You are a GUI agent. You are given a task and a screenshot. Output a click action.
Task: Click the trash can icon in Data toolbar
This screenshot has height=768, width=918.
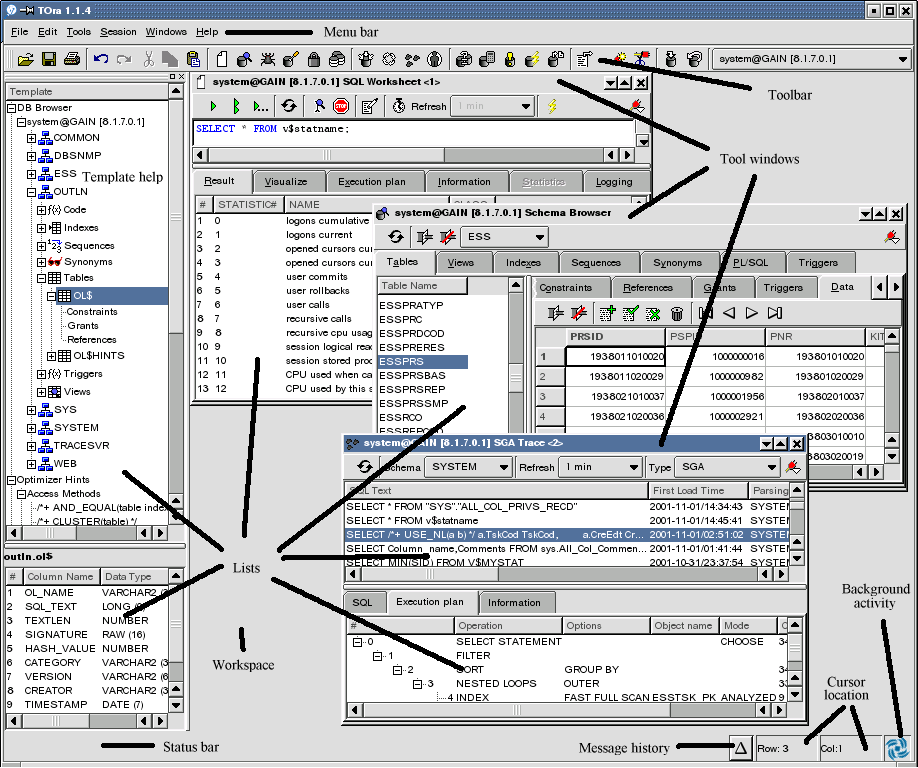[x=677, y=314]
